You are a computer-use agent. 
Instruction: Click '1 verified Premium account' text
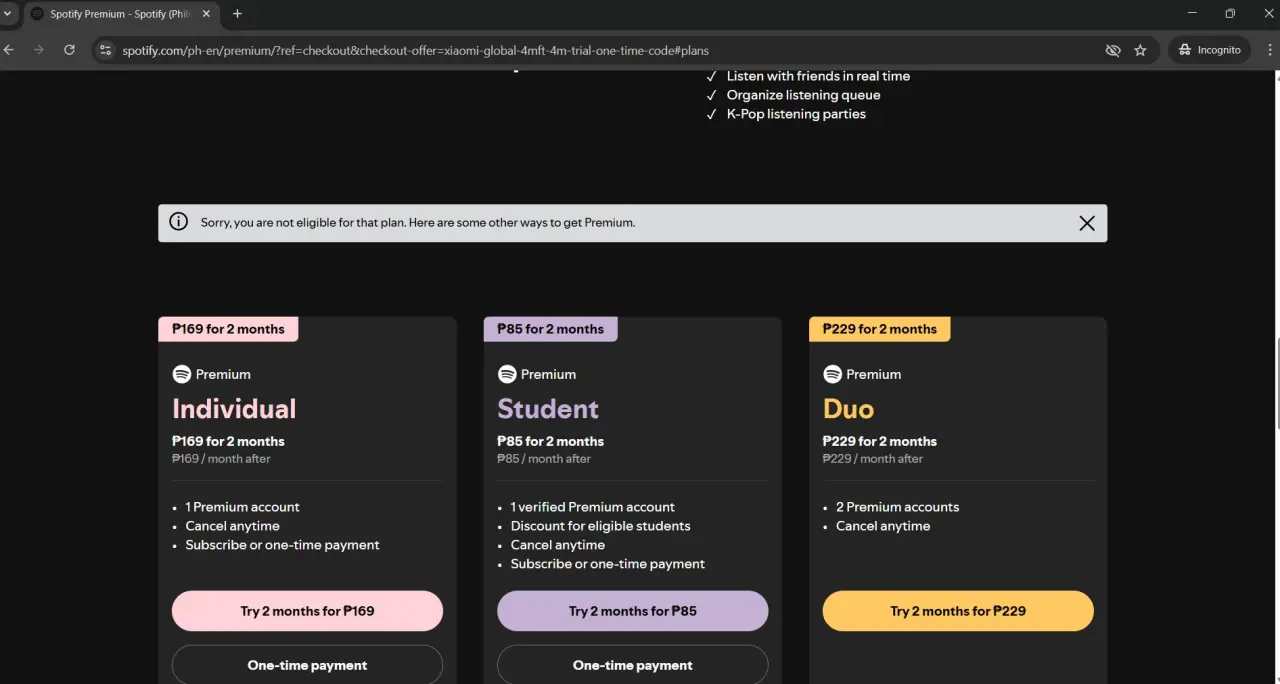[592, 507]
